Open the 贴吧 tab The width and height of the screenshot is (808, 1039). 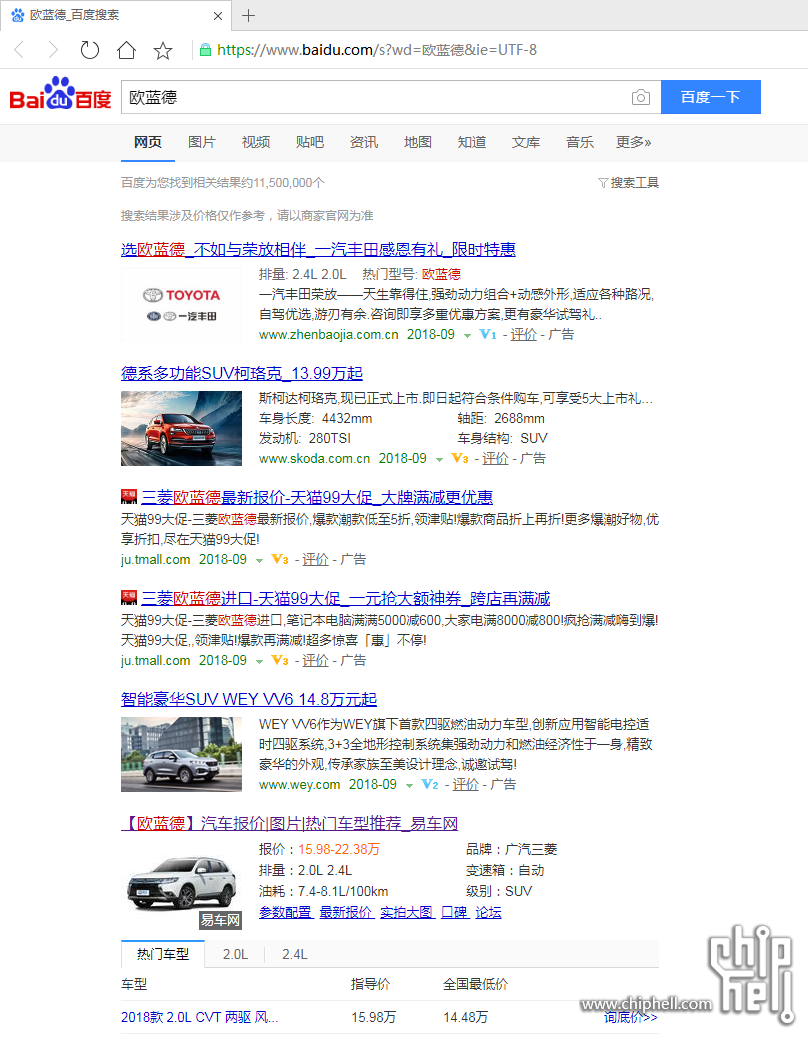click(x=310, y=142)
